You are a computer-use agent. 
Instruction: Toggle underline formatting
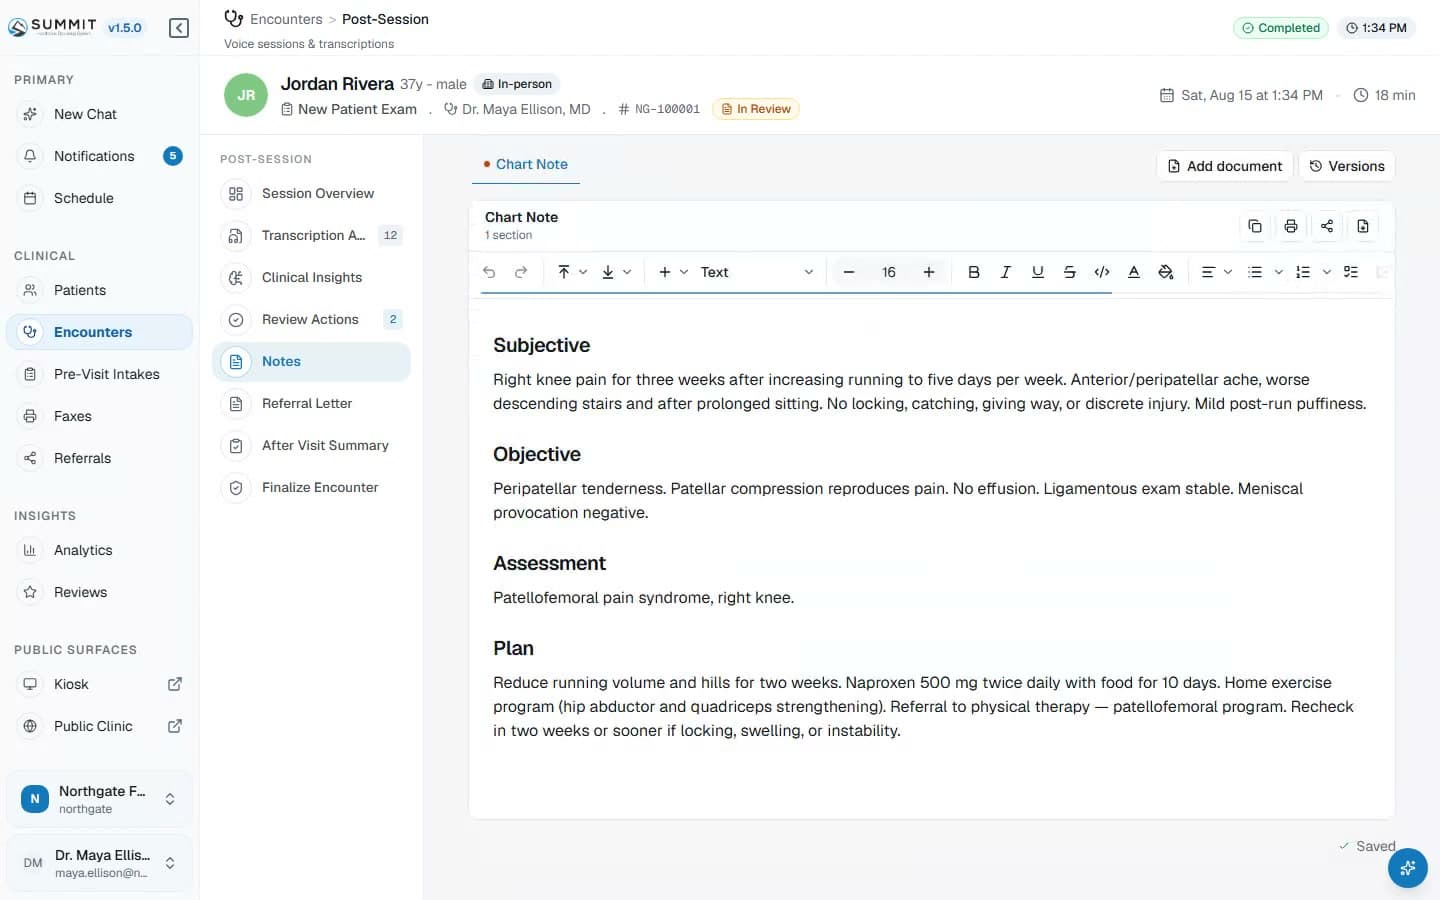1038,272
